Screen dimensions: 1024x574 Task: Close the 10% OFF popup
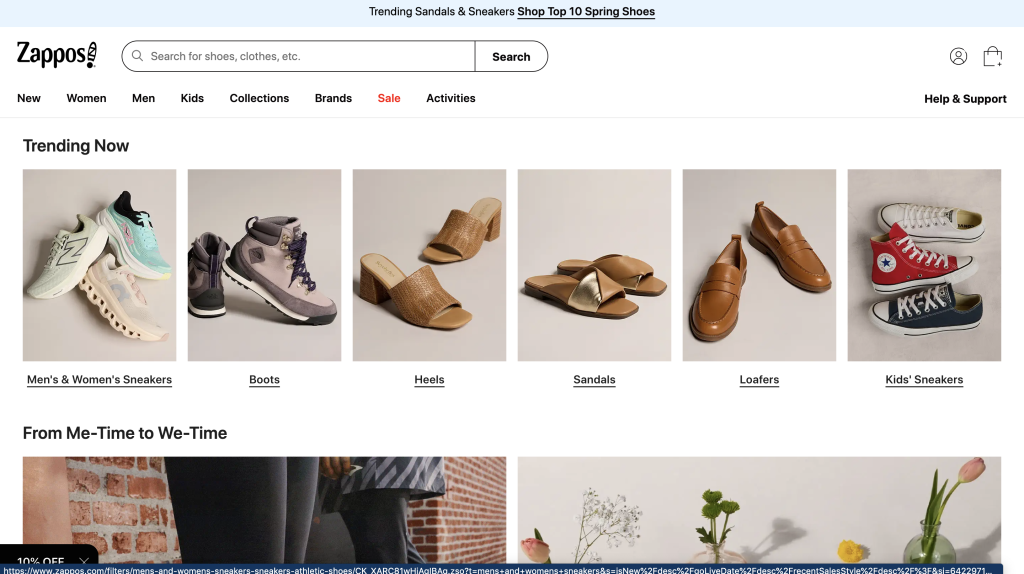(84, 561)
